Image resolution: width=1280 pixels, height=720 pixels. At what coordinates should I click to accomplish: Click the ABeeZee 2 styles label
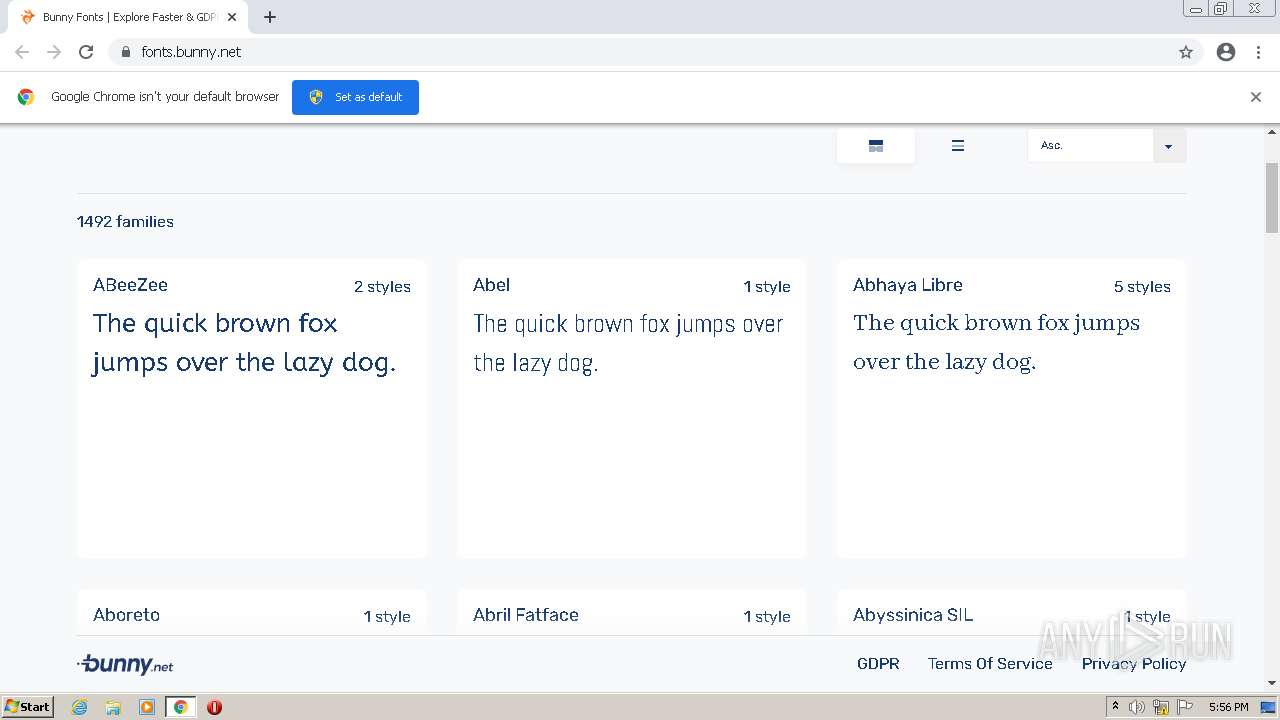tap(382, 287)
